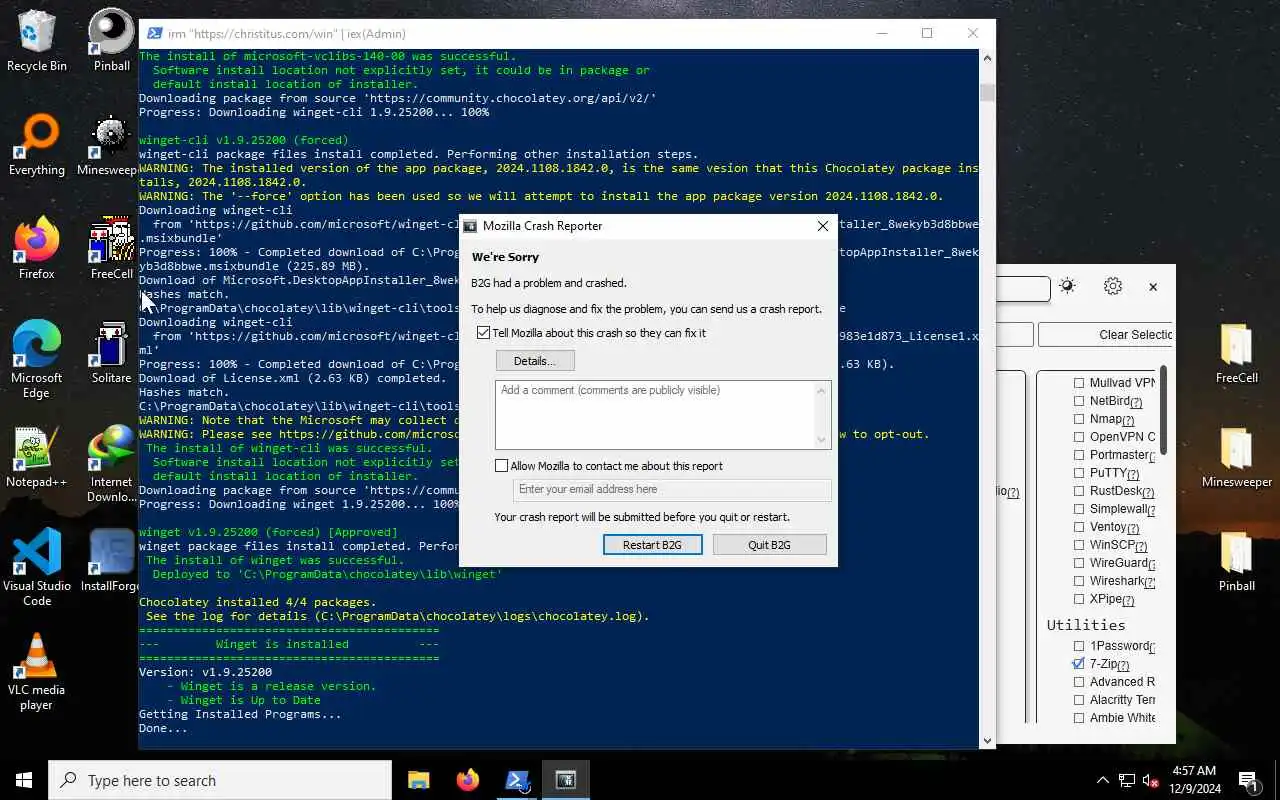This screenshot has height=800, width=1280.
Task: Open File Explorer from the taskbar
Action: point(418,780)
